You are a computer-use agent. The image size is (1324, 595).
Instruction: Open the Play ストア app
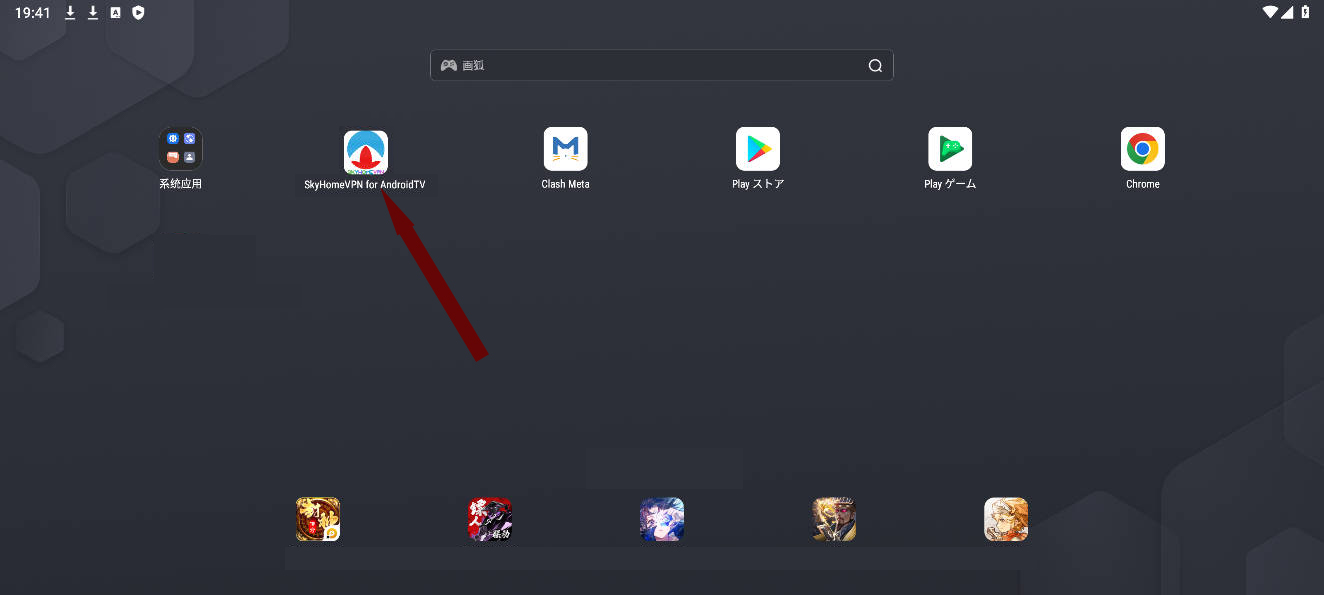[758, 149]
